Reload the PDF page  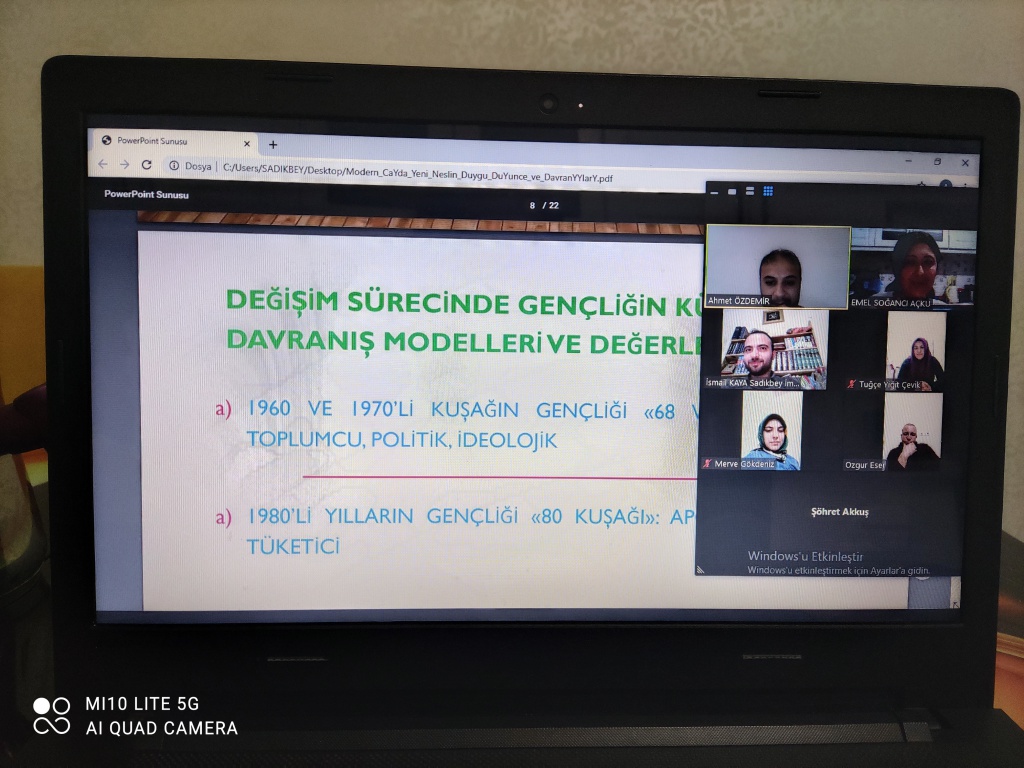tap(147, 165)
